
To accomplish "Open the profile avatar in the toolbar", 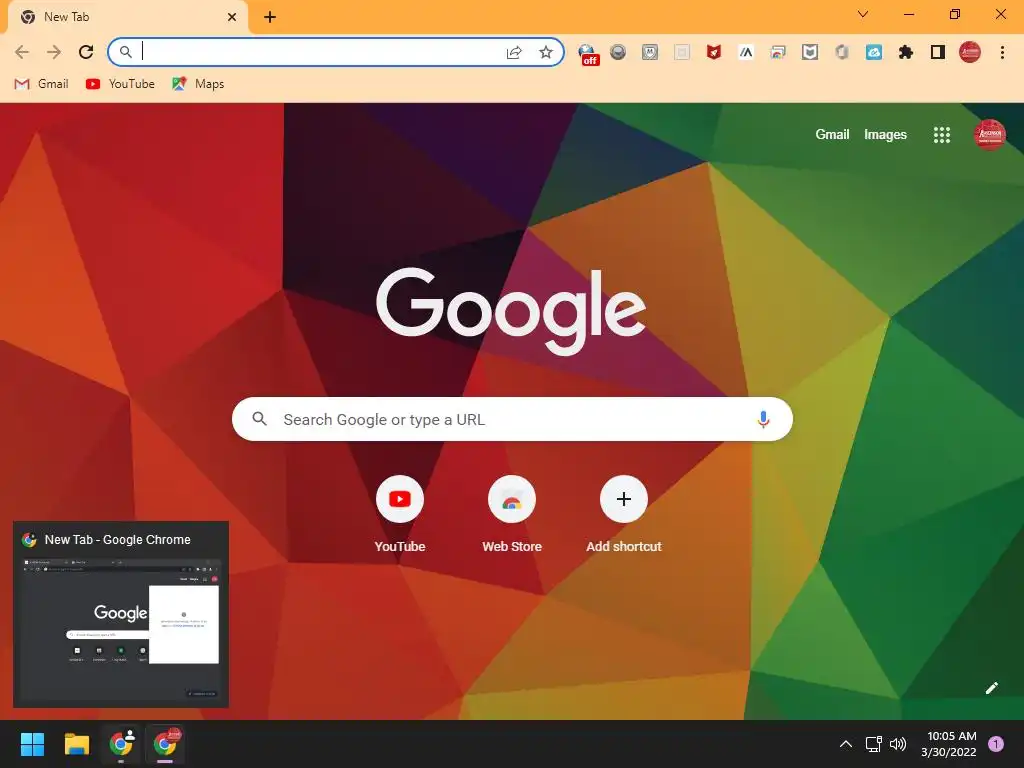I will (970, 52).
